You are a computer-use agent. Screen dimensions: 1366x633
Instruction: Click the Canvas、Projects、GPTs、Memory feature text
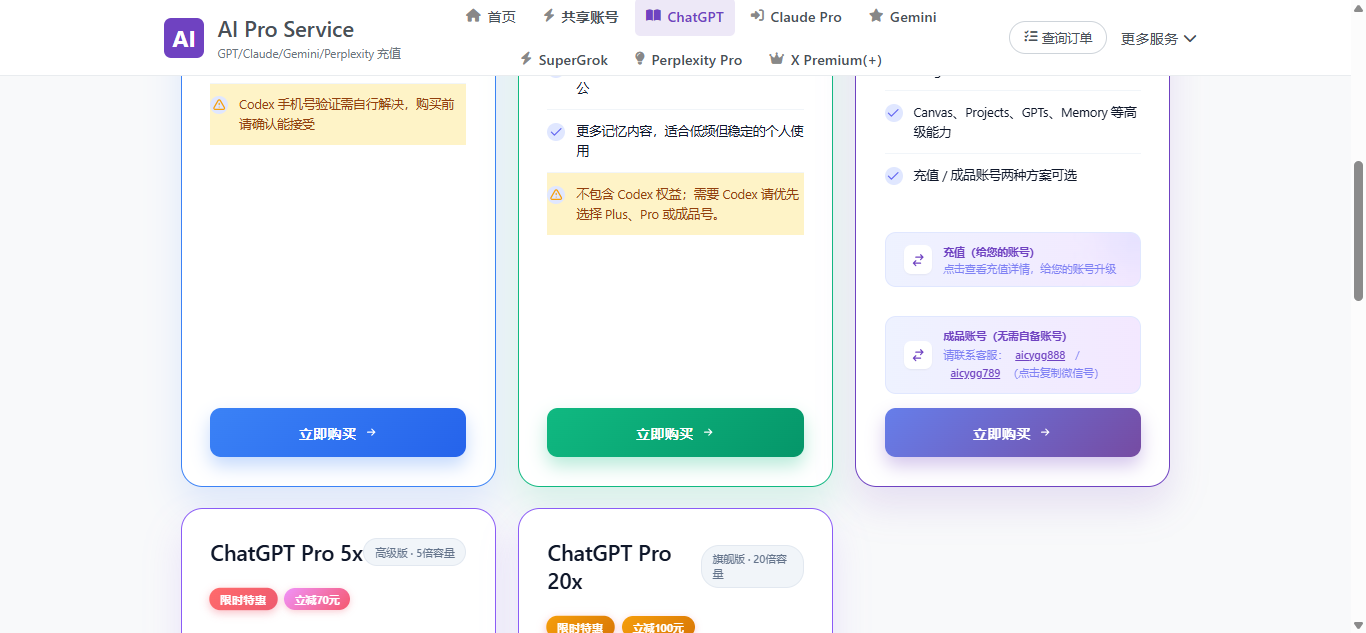[x=1025, y=122]
